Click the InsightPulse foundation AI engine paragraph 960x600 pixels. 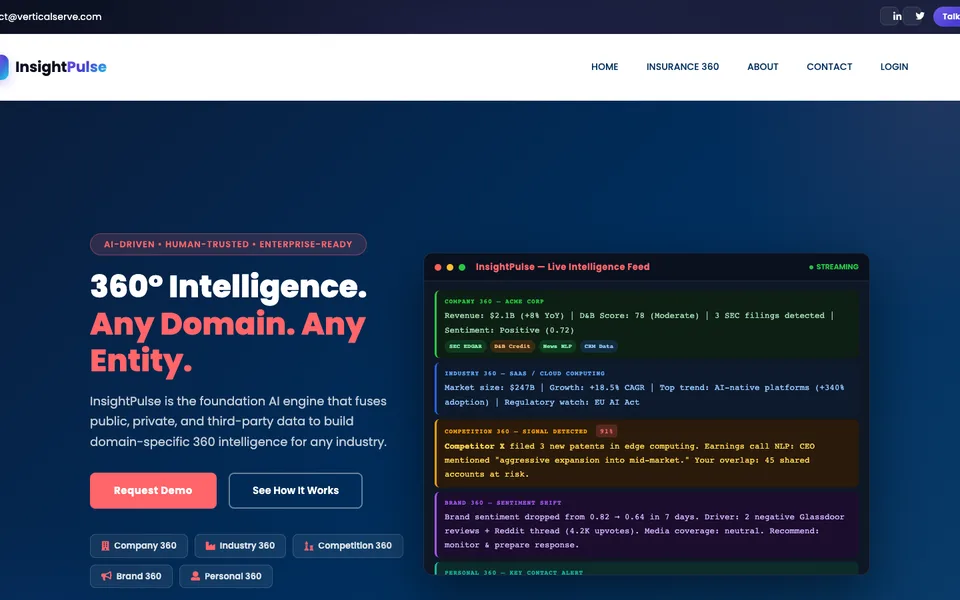pyautogui.click(x=238, y=421)
